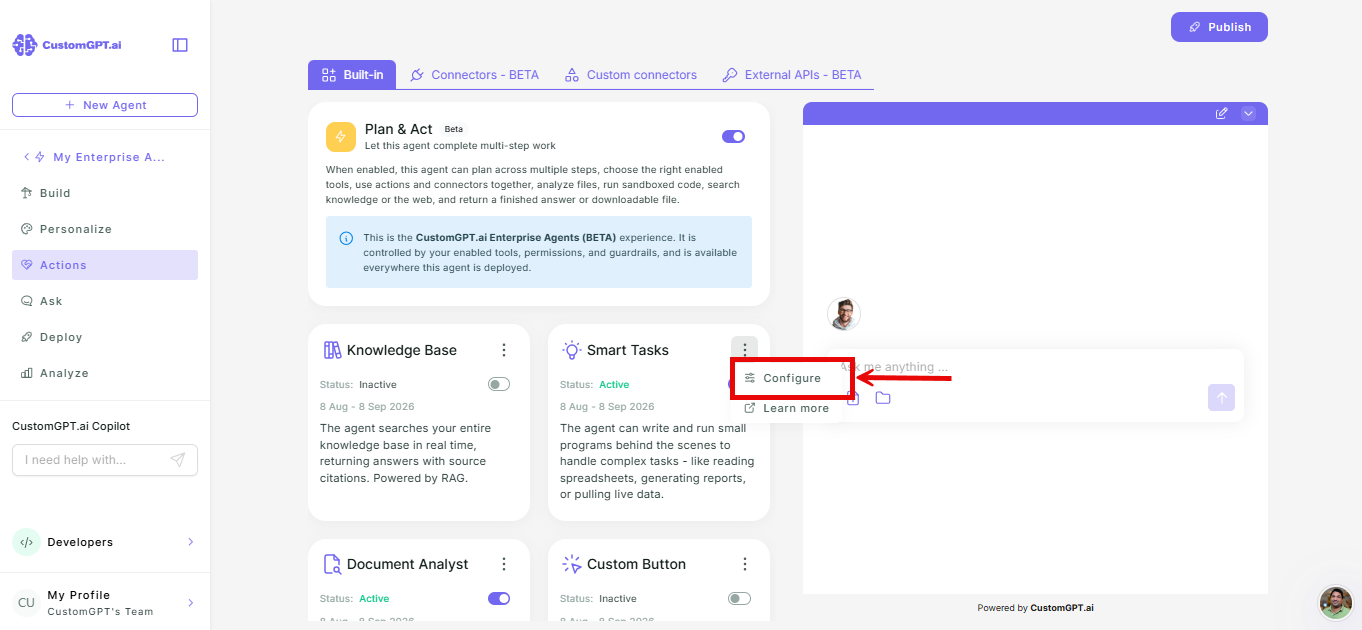Click the Ask chat bubble icon
Viewport: 1362px width, 630px height.
tap(27, 301)
